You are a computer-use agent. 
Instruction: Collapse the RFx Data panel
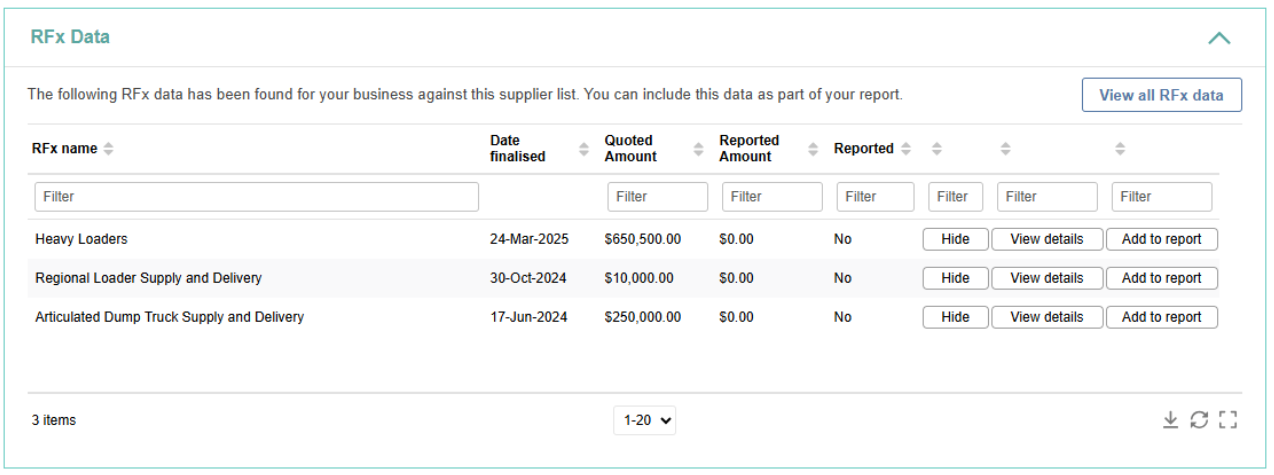pyautogui.click(x=1218, y=38)
